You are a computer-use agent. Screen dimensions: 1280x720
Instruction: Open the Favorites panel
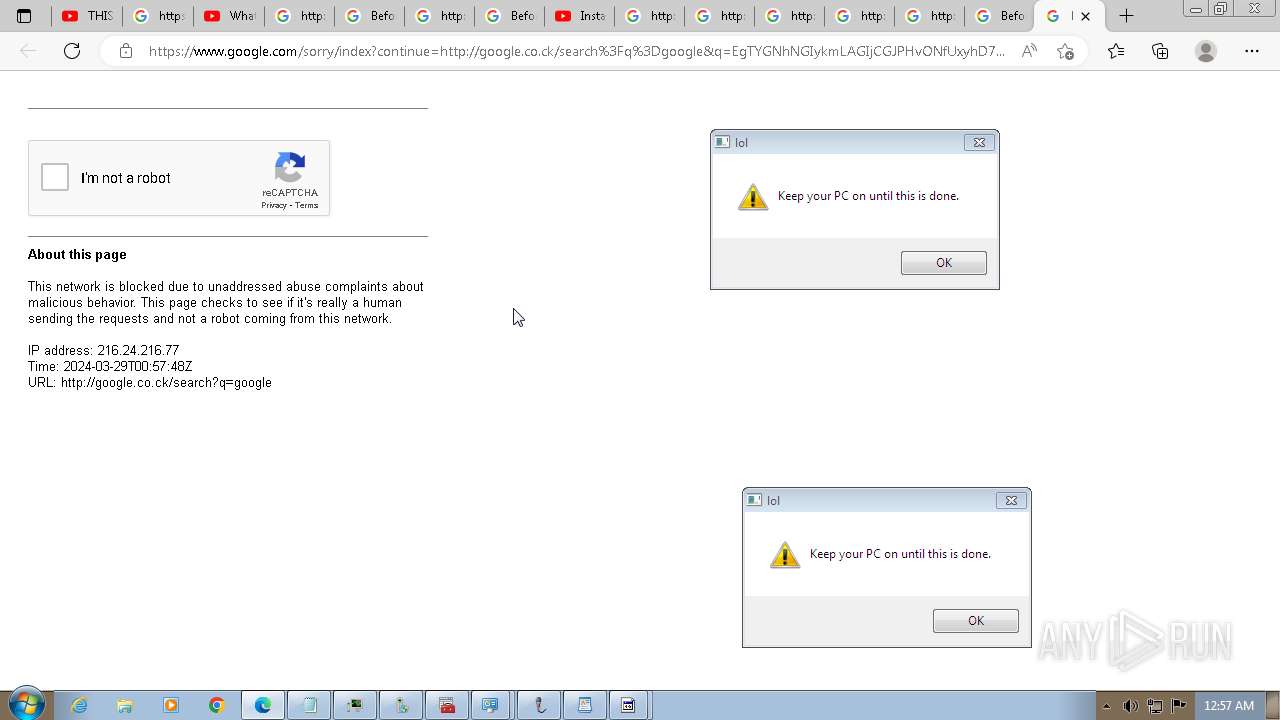click(x=1116, y=51)
